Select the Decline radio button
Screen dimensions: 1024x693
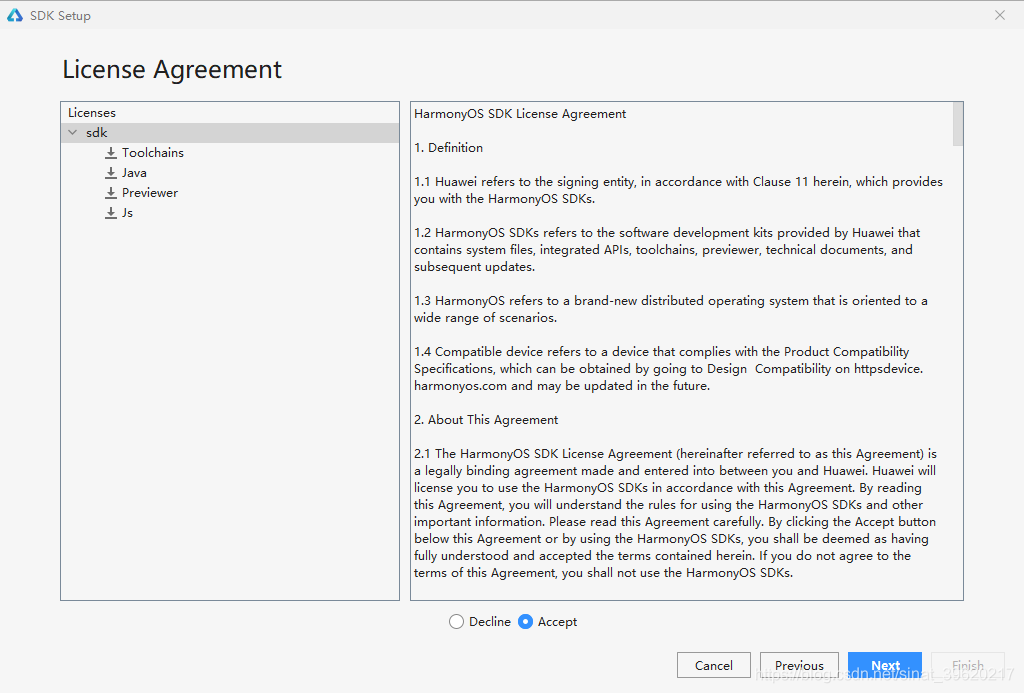coord(456,622)
